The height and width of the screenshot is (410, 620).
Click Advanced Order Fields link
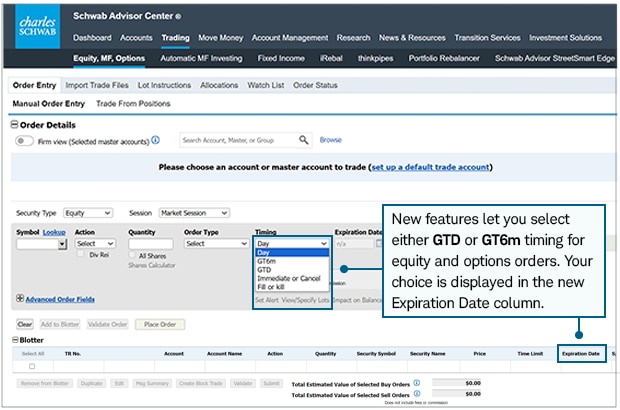(60, 299)
